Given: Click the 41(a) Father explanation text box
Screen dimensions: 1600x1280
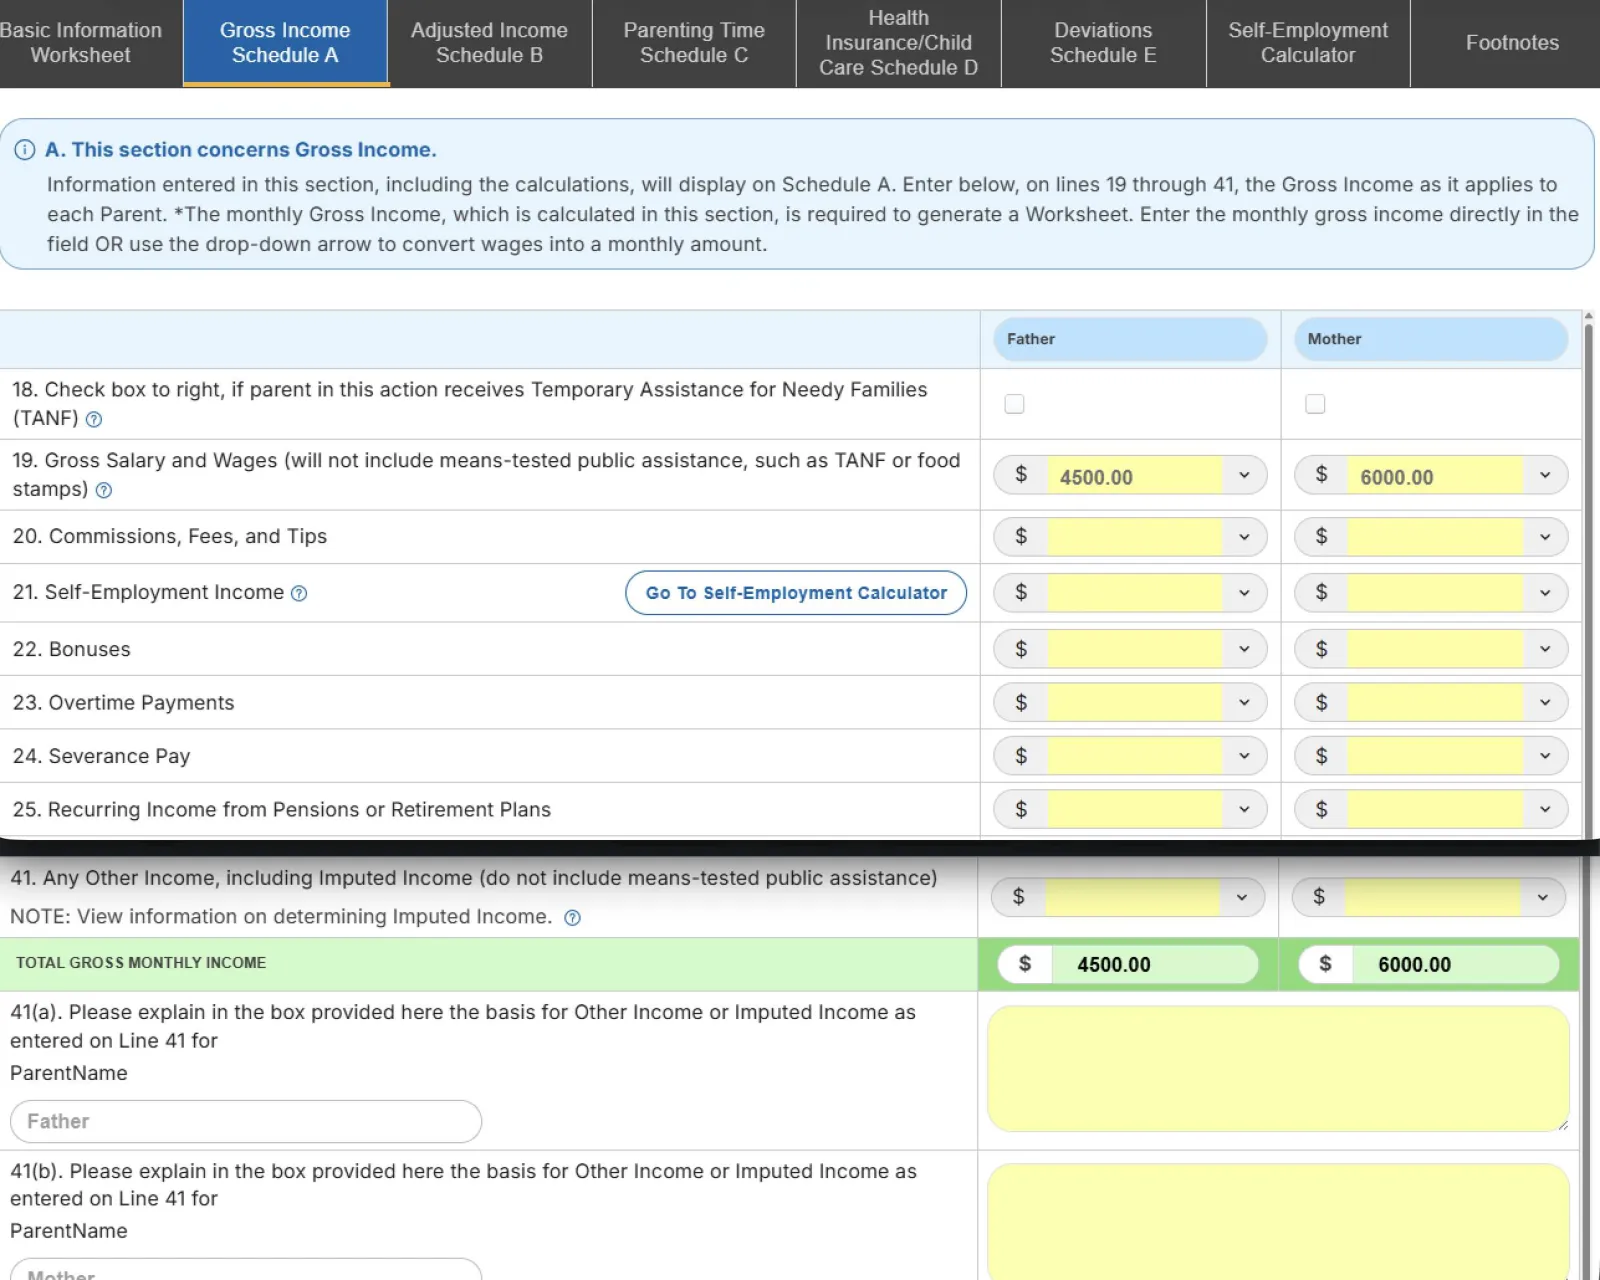Looking at the screenshot, I should pos(1277,1069).
